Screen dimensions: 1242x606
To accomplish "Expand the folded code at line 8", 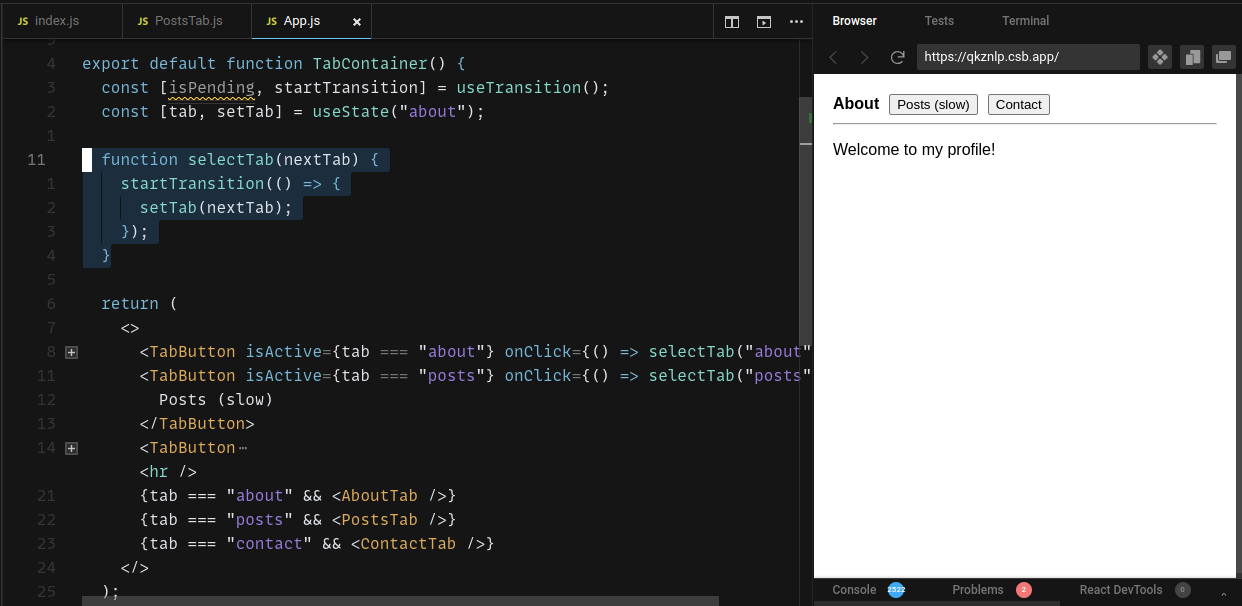I will (71, 352).
